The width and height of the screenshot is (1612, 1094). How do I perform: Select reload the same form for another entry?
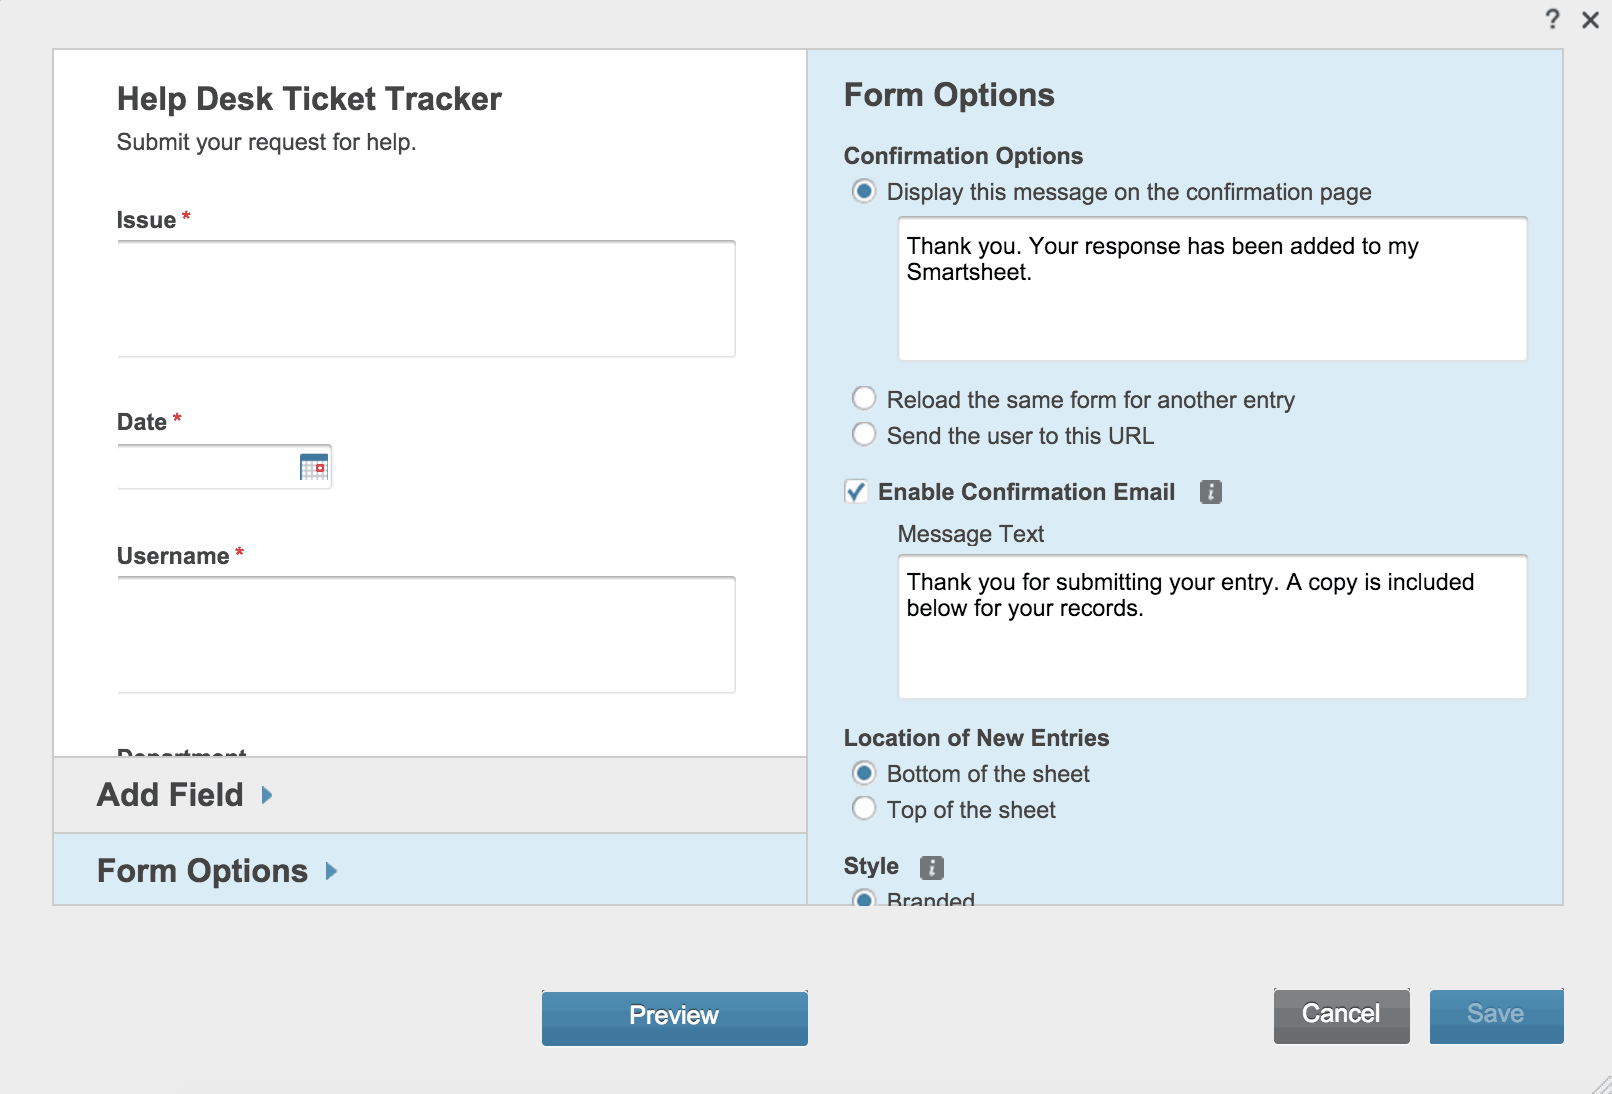(x=863, y=398)
